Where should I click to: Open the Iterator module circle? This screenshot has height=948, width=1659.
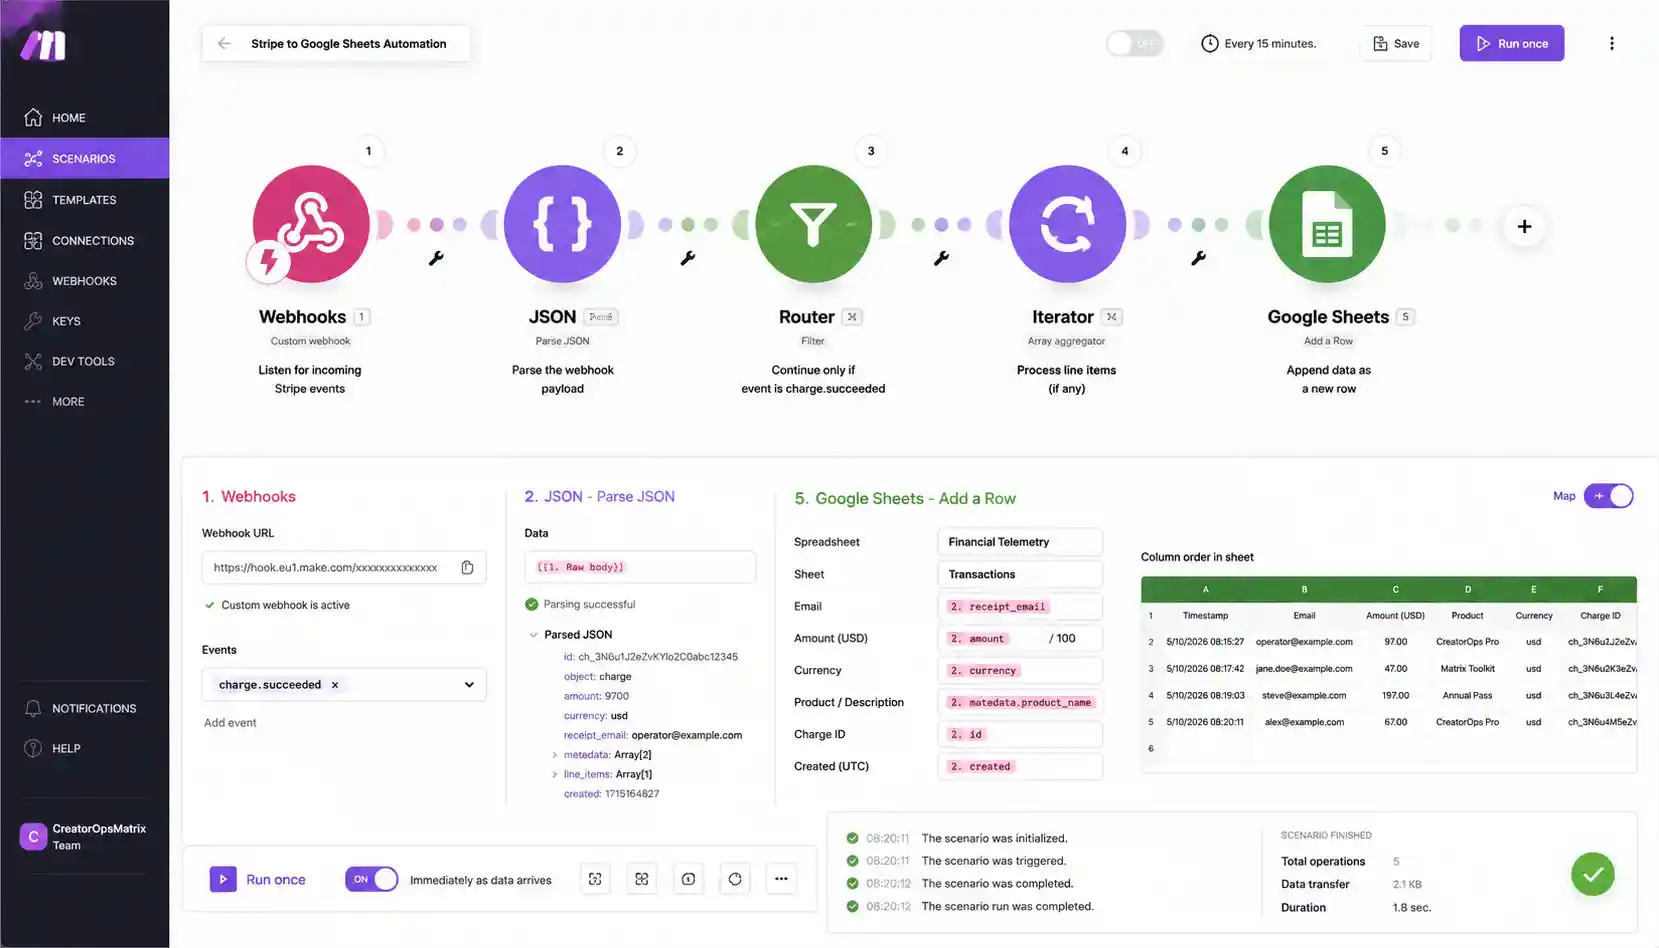[1067, 224]
